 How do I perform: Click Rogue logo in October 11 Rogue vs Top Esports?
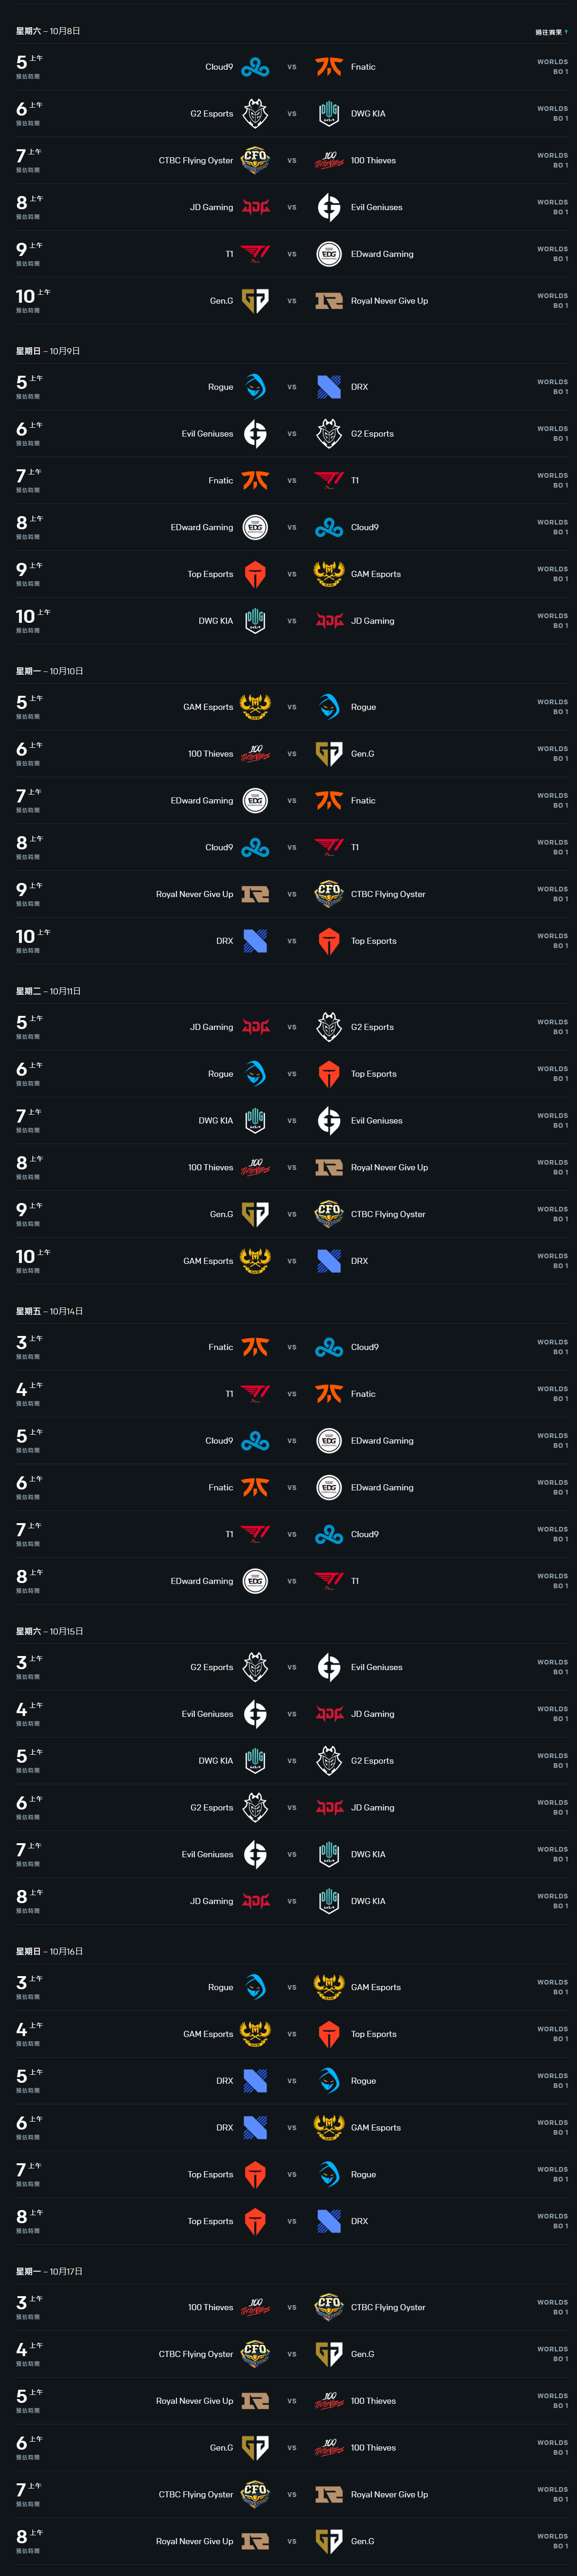pos(255,1074)
